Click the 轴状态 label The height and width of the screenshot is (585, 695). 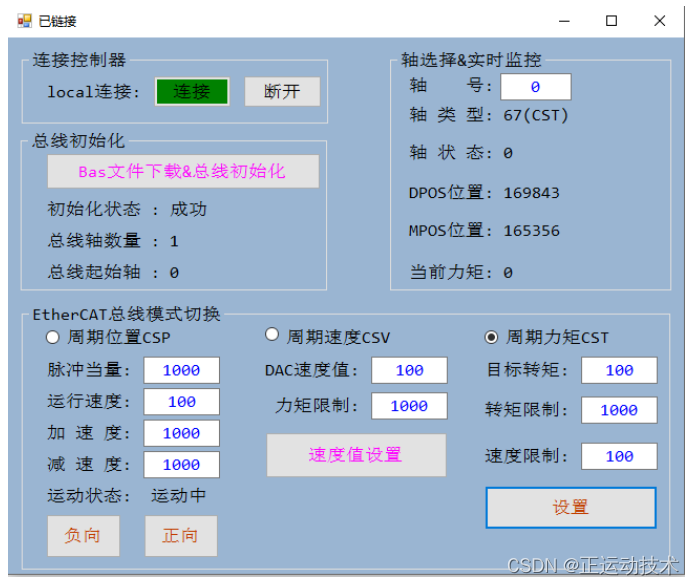pyautogui.click(x=451, y=153)
